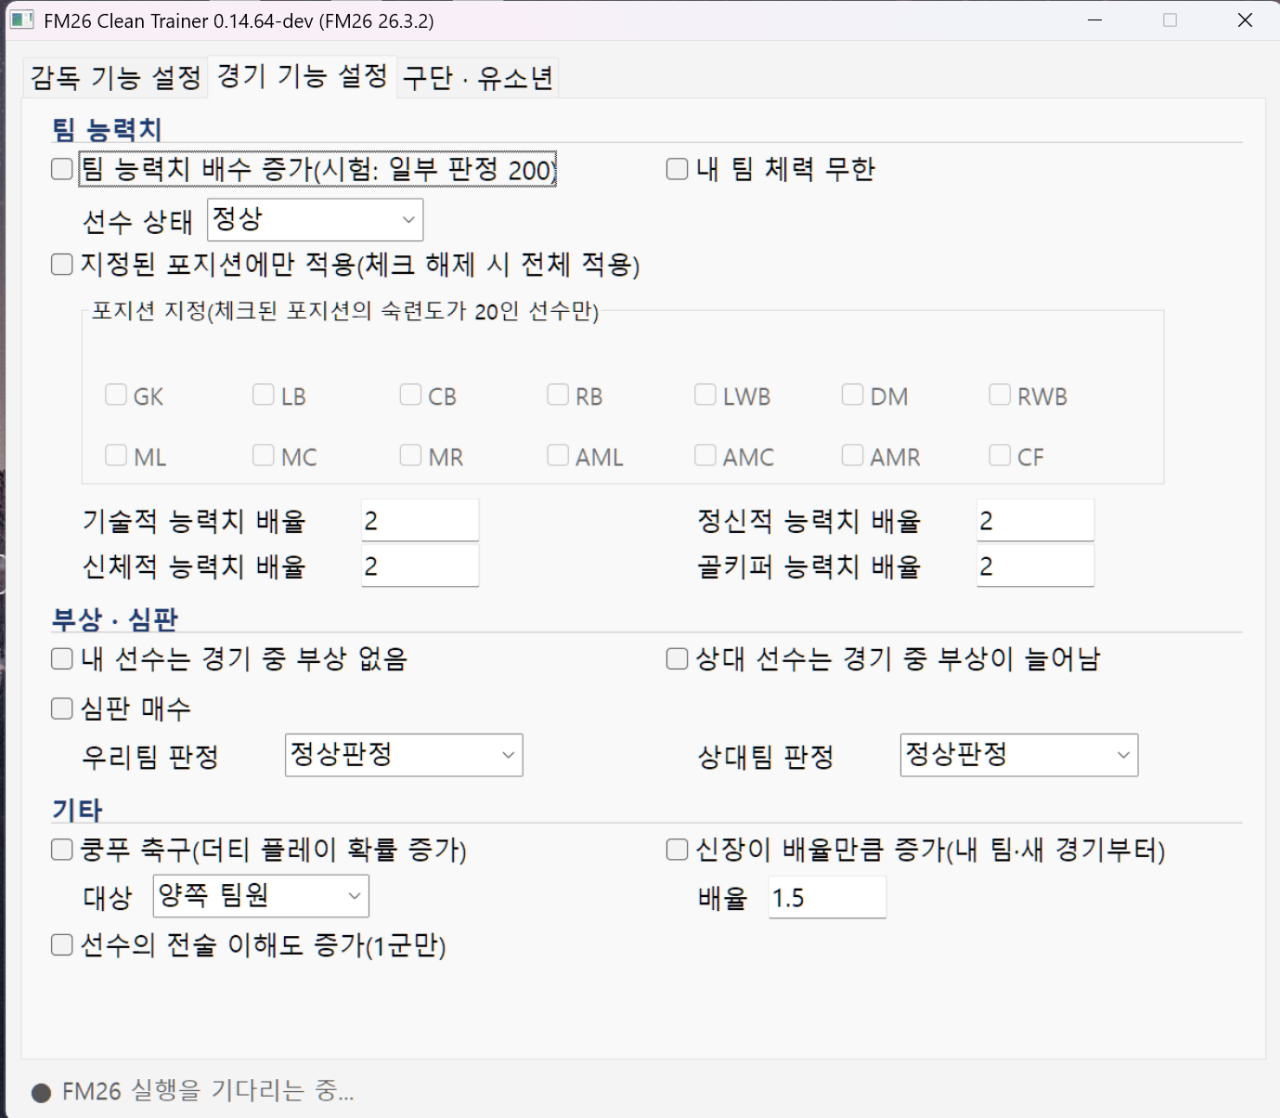Check the AML position box

coord(558,455)
